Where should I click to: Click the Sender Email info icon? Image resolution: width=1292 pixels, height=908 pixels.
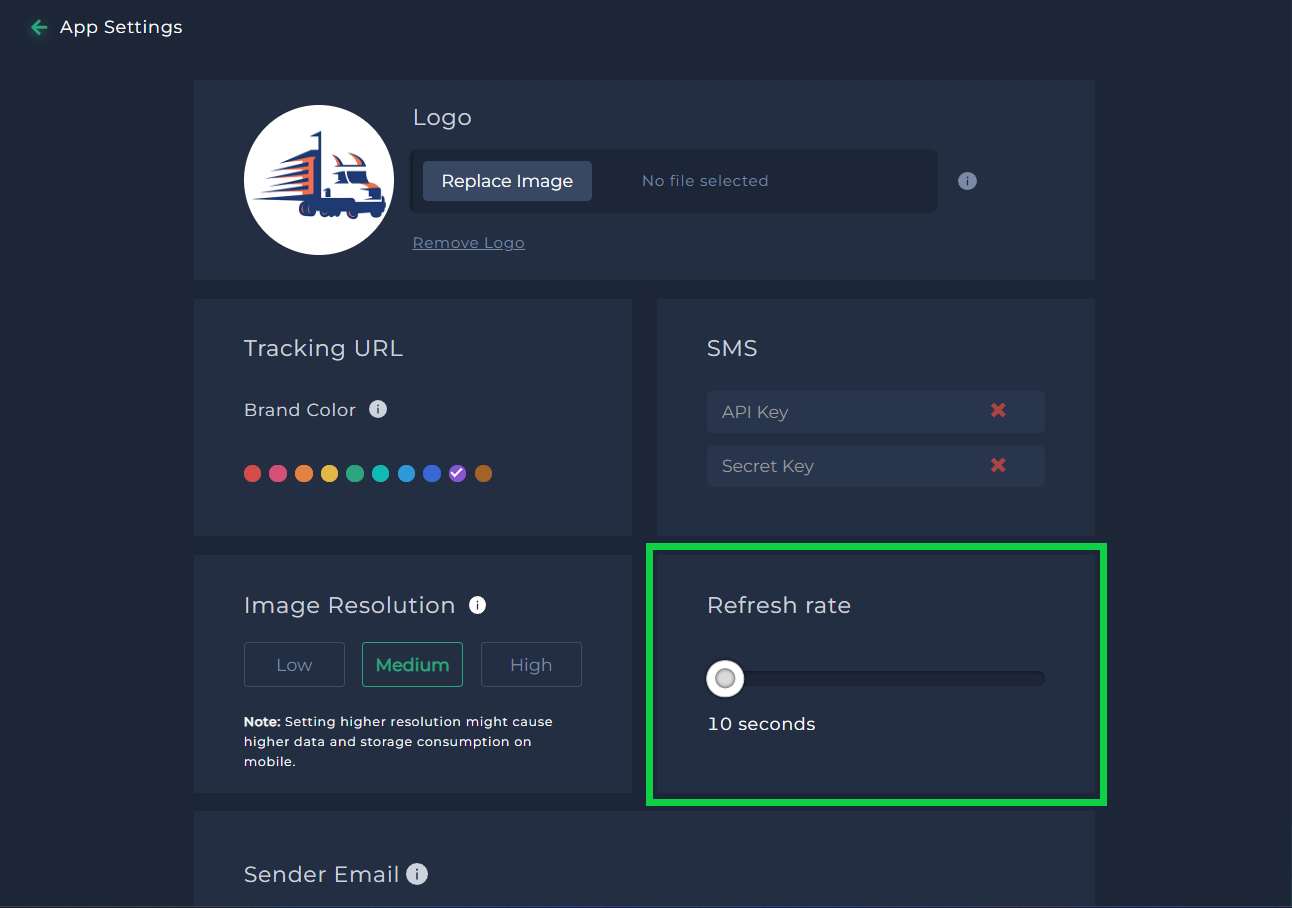tap(417, 874)
